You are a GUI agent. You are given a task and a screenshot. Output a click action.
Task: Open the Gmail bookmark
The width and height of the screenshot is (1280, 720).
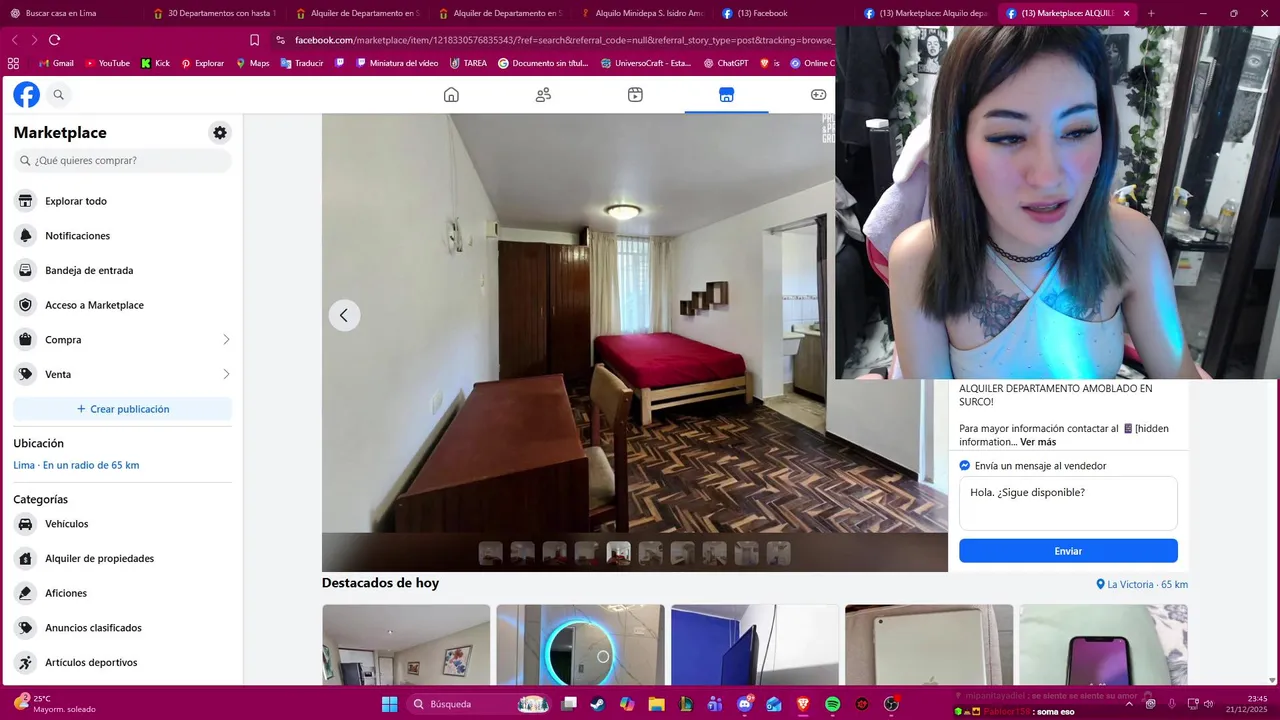coord(56,63)
